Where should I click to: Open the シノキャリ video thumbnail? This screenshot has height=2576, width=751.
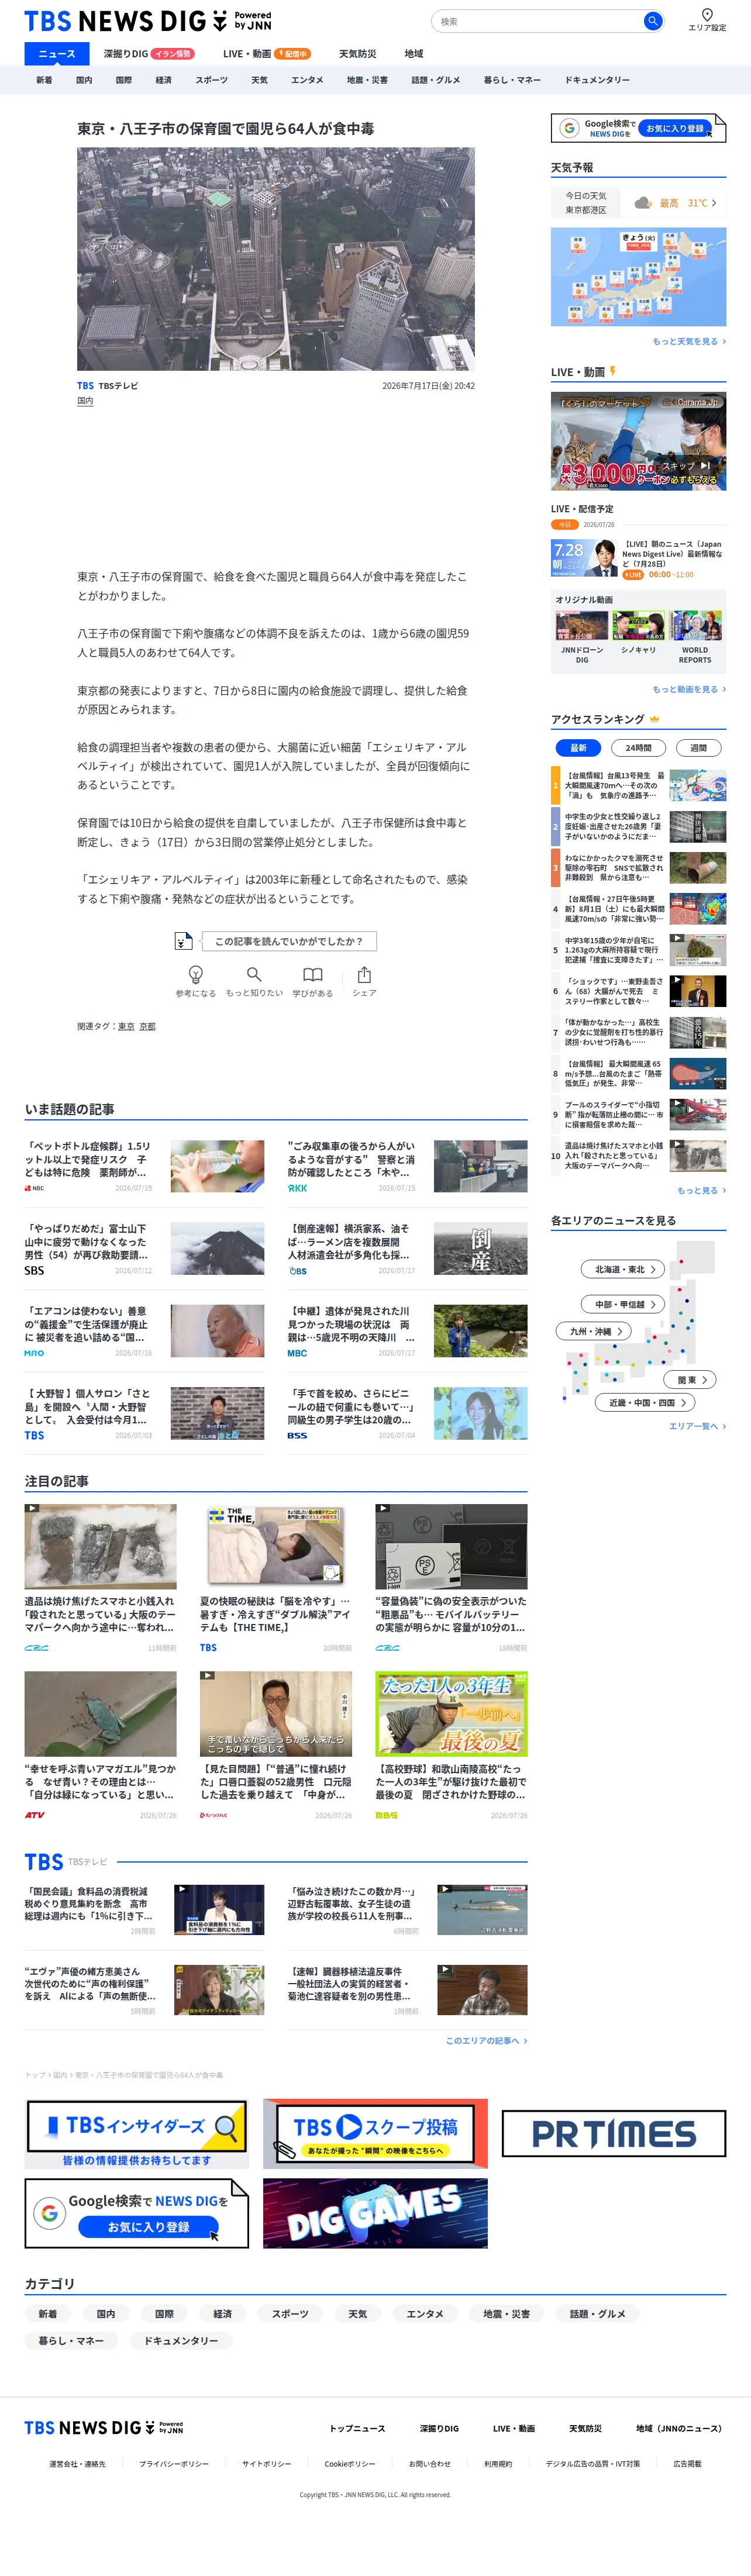click(x=638, y=626)
